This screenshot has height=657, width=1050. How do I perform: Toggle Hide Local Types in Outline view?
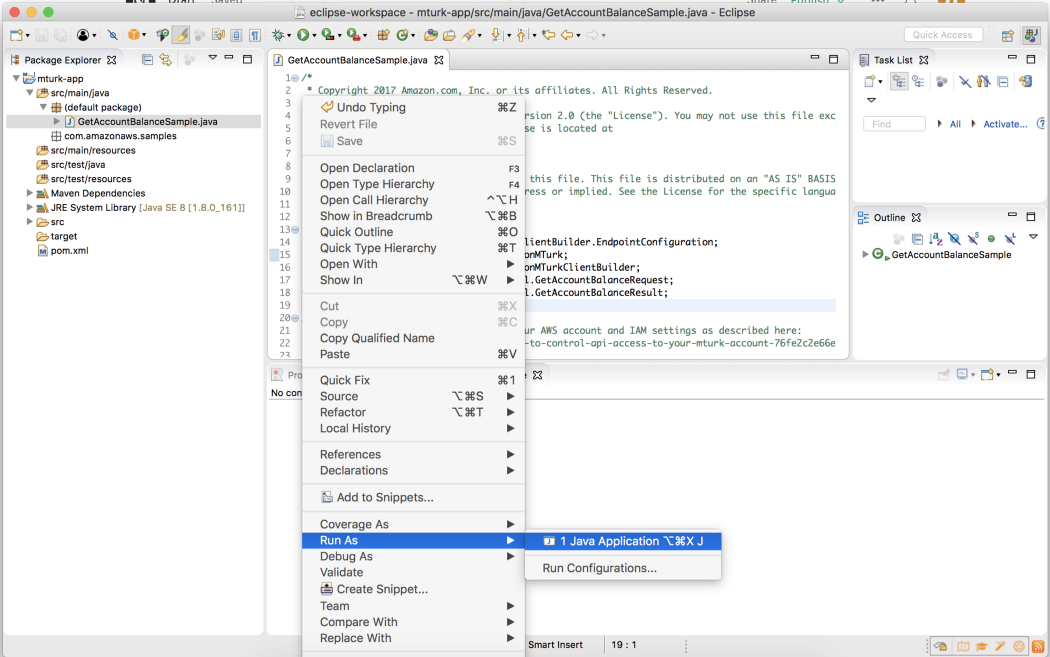point(1010,238)
